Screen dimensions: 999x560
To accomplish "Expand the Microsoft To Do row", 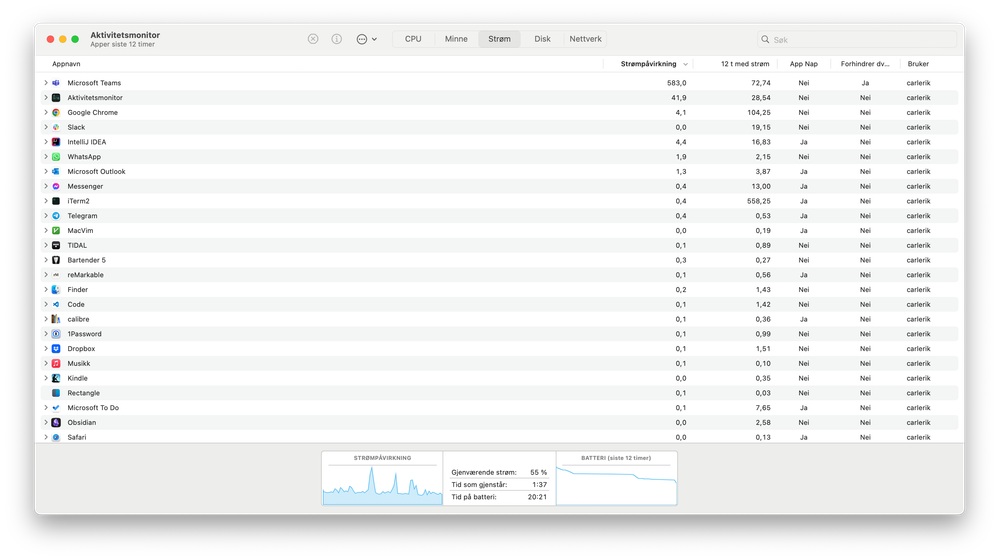I will tap(46, 408).
